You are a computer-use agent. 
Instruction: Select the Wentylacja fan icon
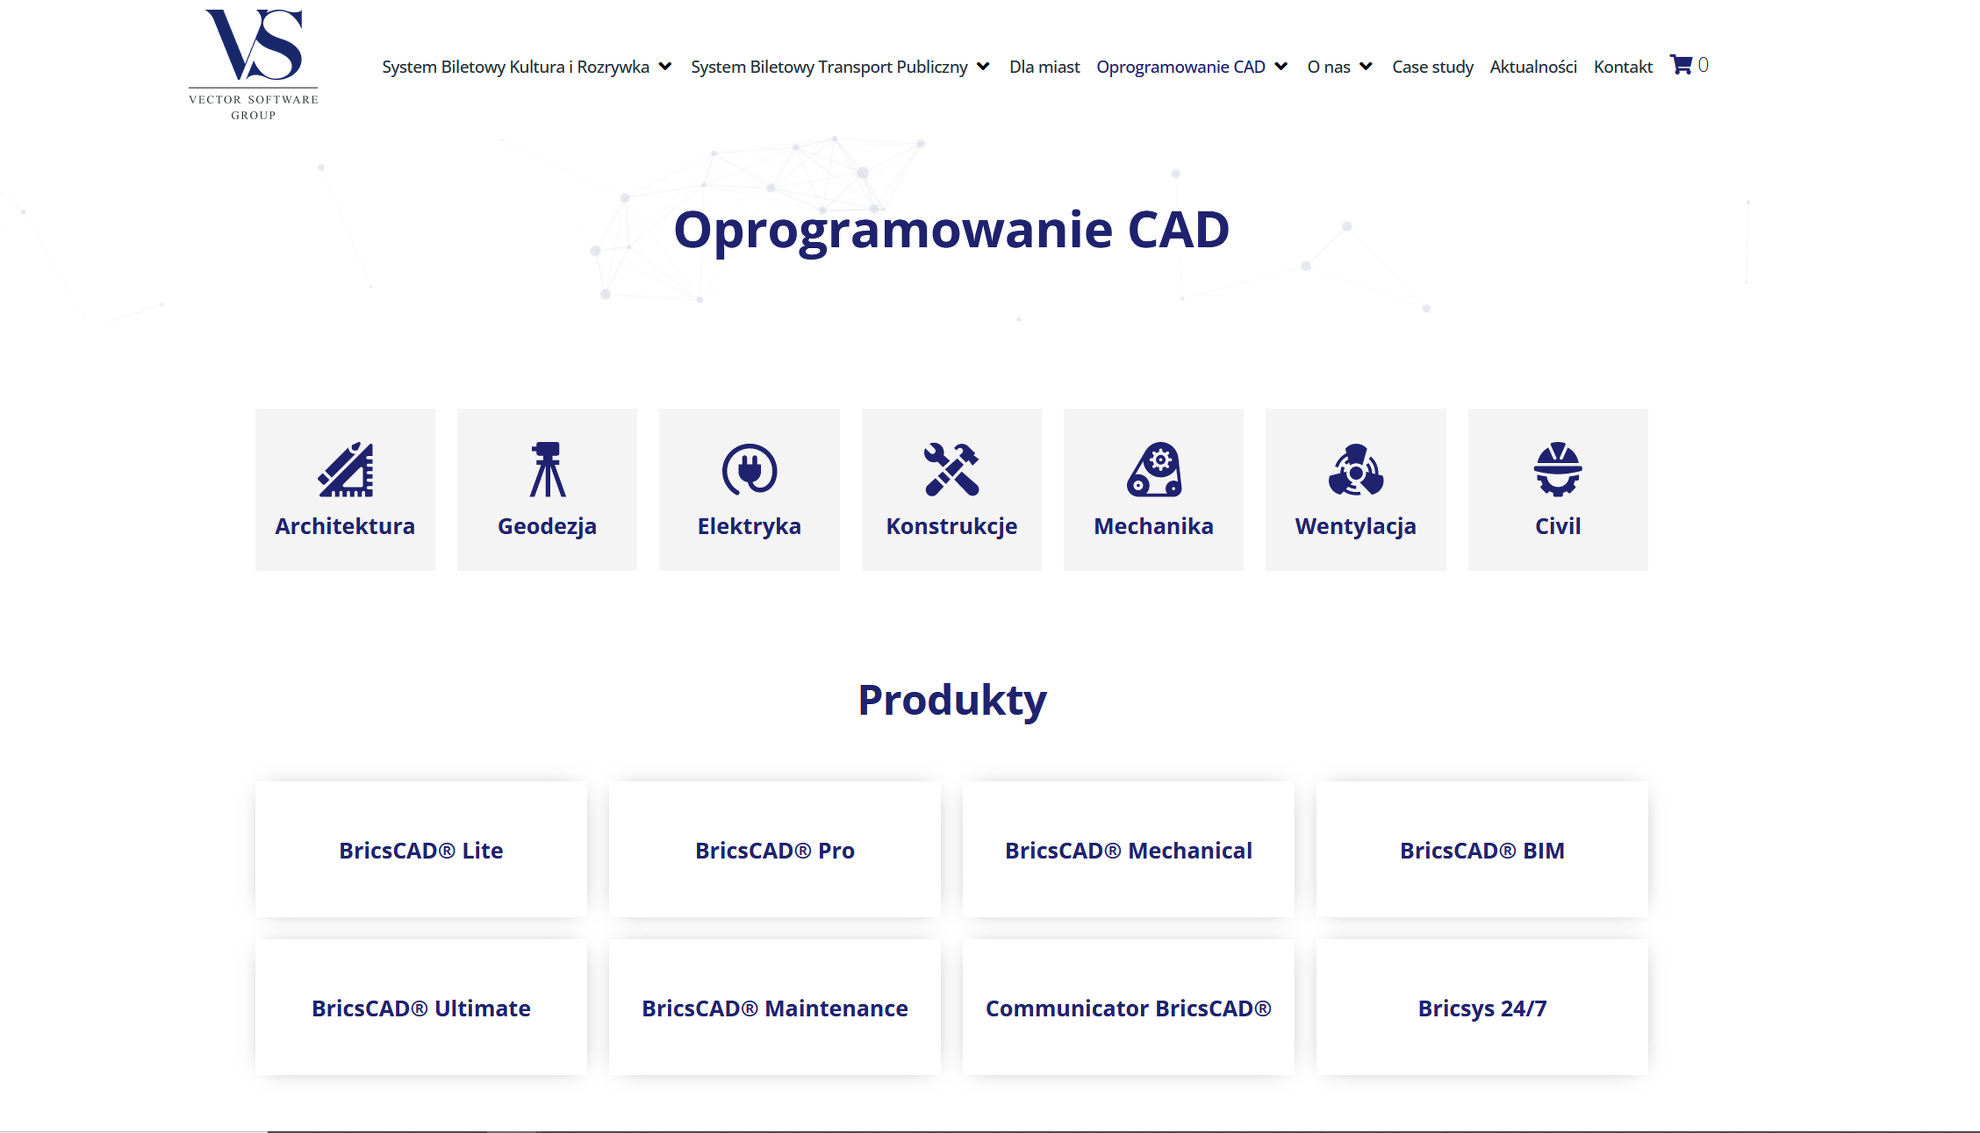(x=1356, y=469)
